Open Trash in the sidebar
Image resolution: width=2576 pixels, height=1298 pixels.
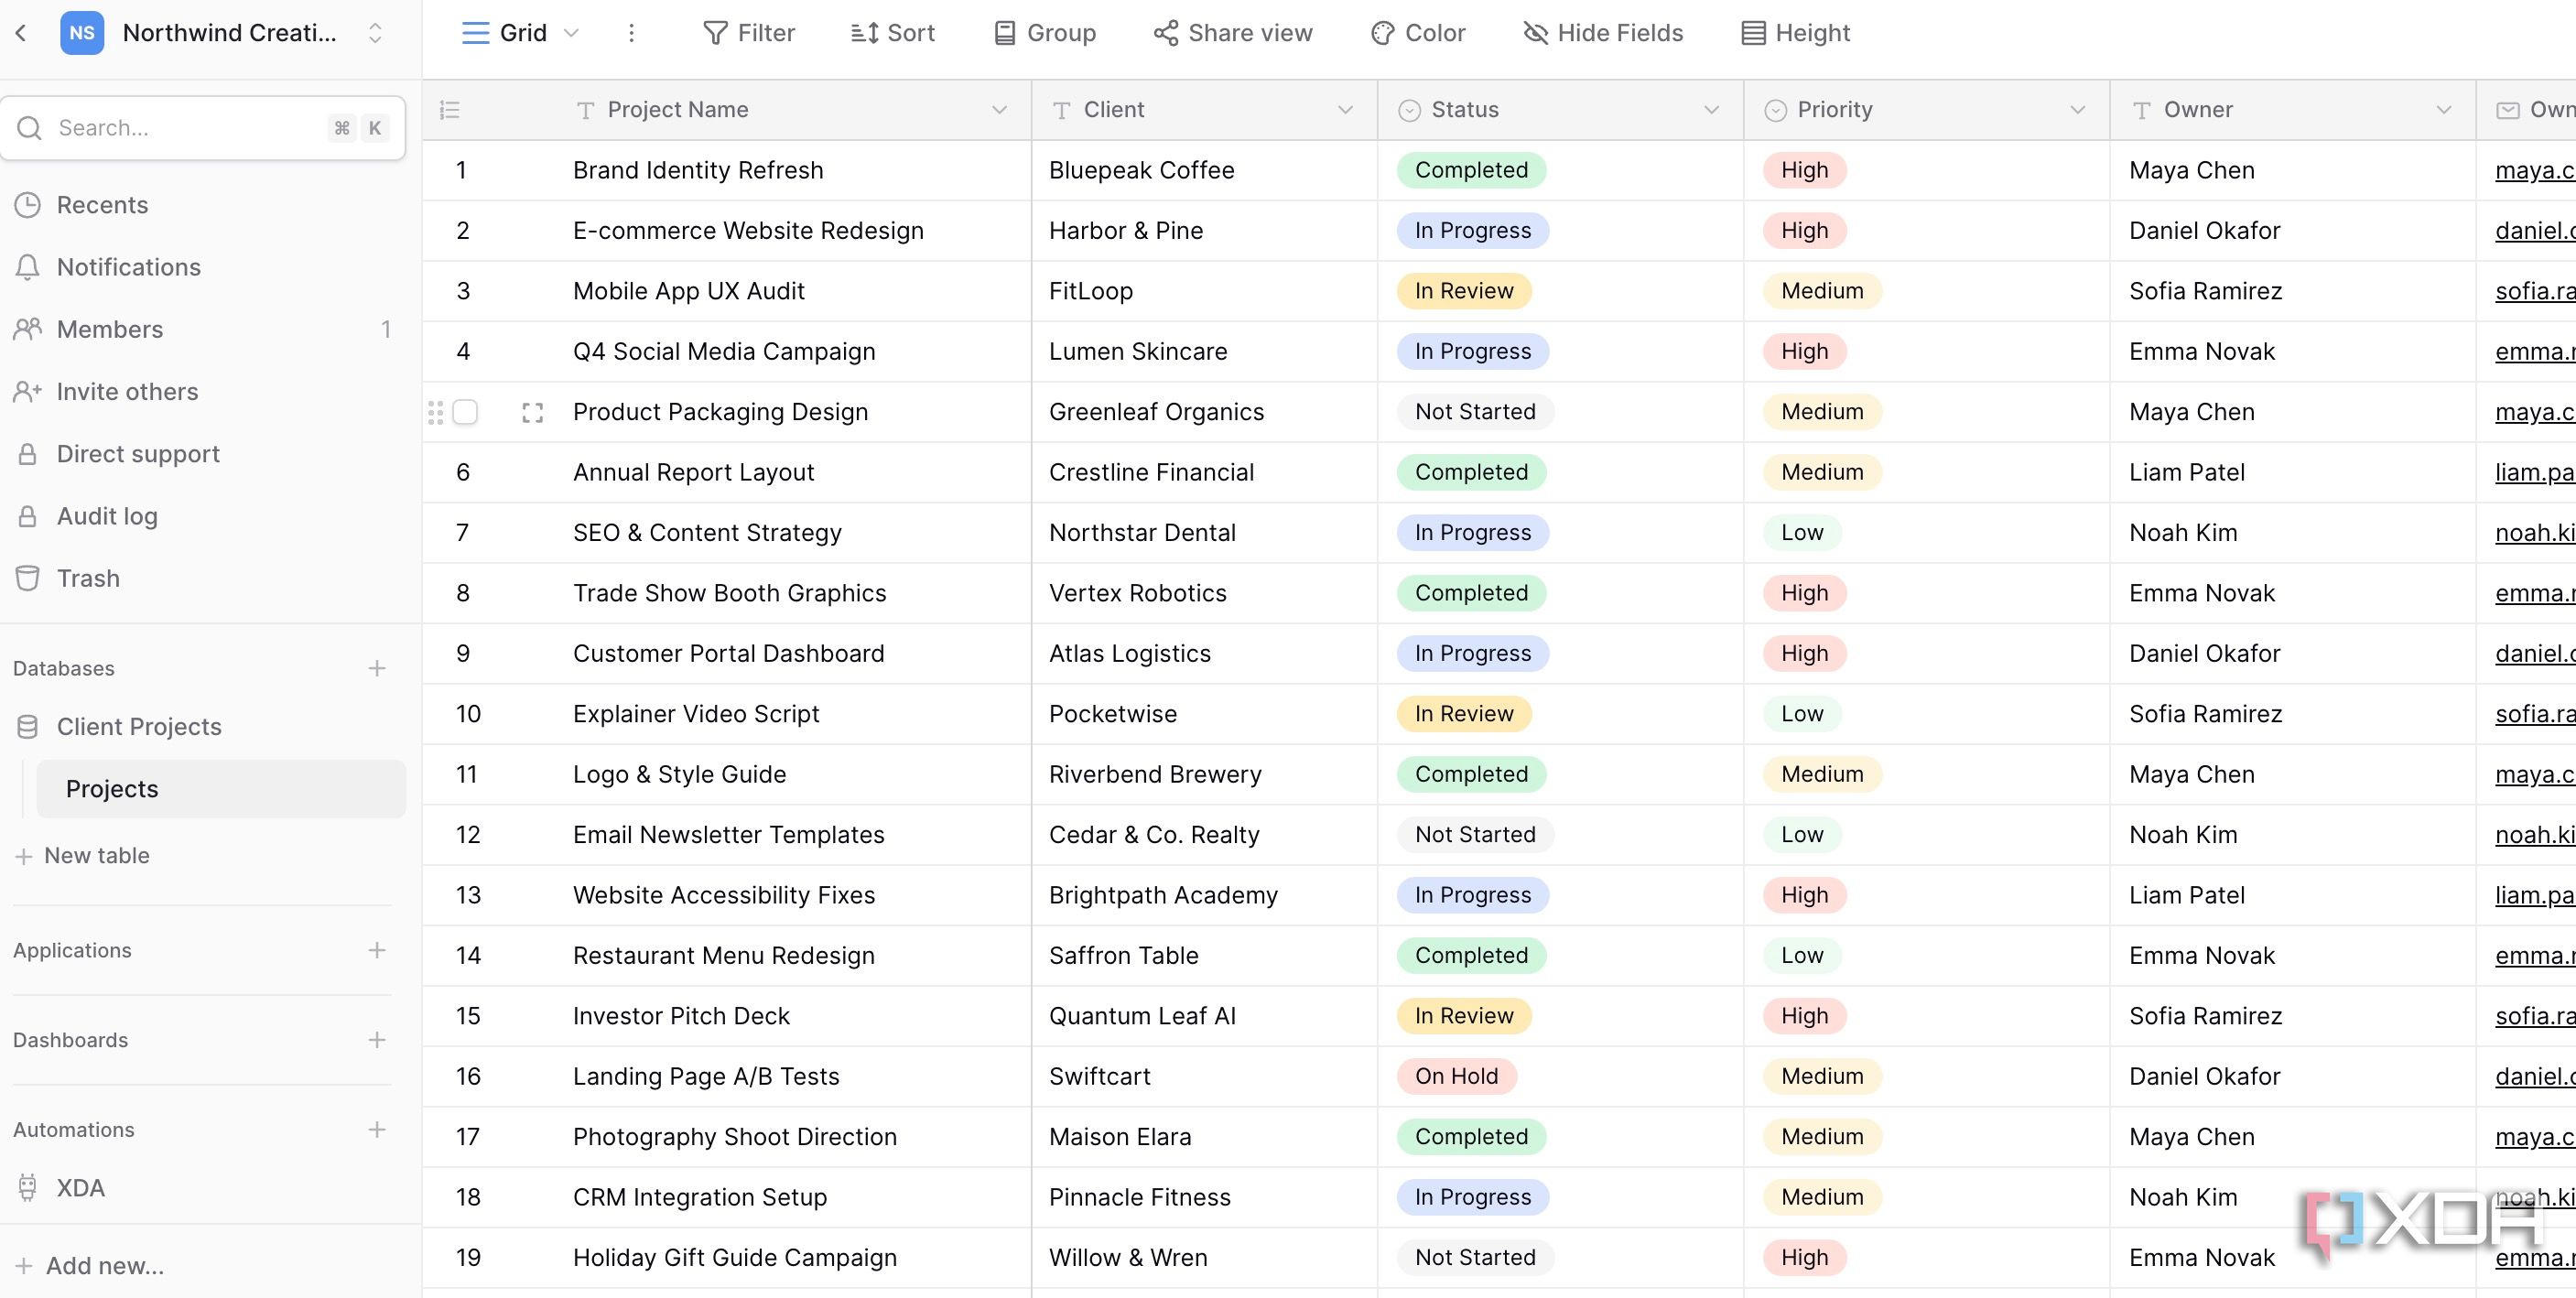[x=203, y=578]
